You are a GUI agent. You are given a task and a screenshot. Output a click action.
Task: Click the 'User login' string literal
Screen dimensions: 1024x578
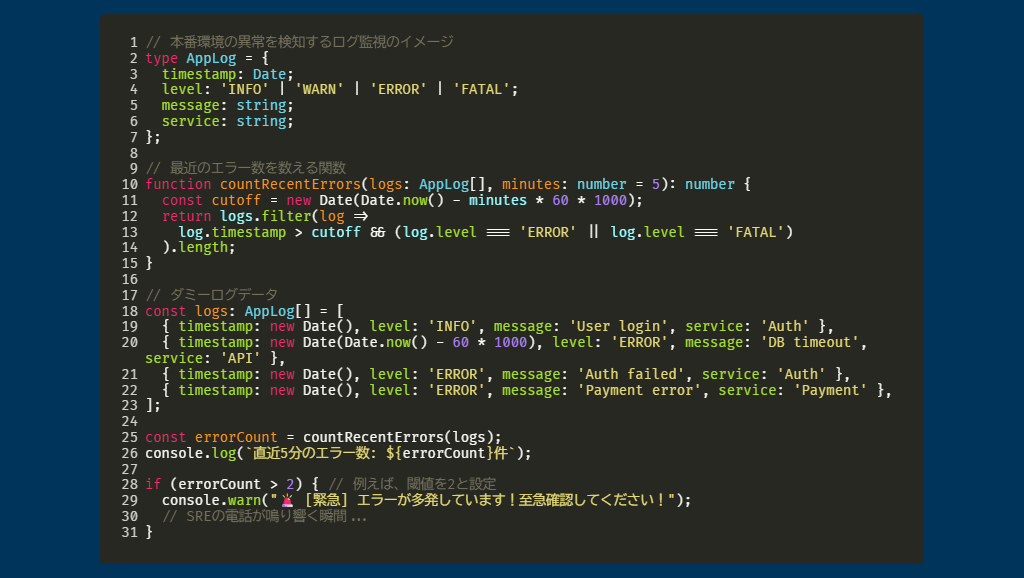pos(622,326)
